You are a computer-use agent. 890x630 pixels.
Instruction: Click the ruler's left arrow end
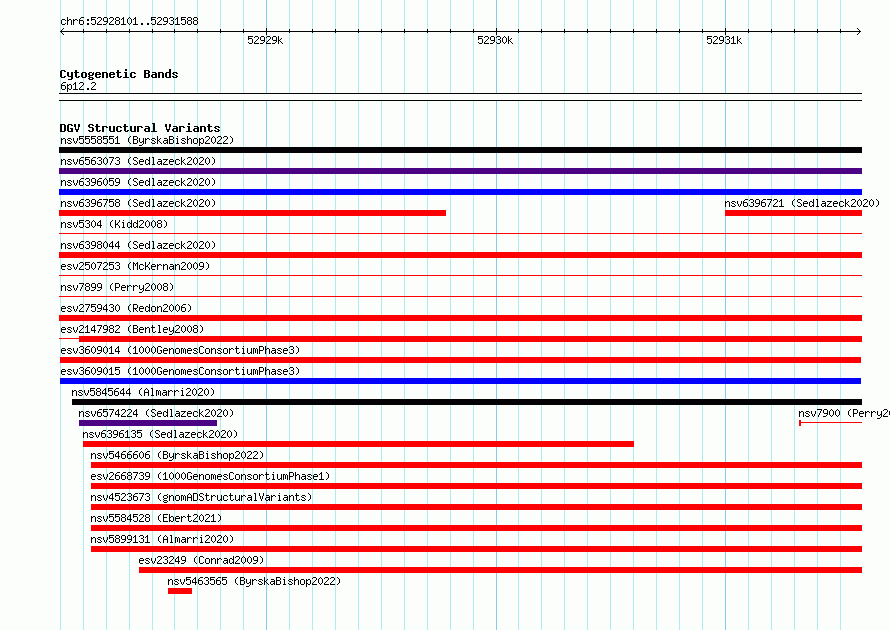[62, 31]
